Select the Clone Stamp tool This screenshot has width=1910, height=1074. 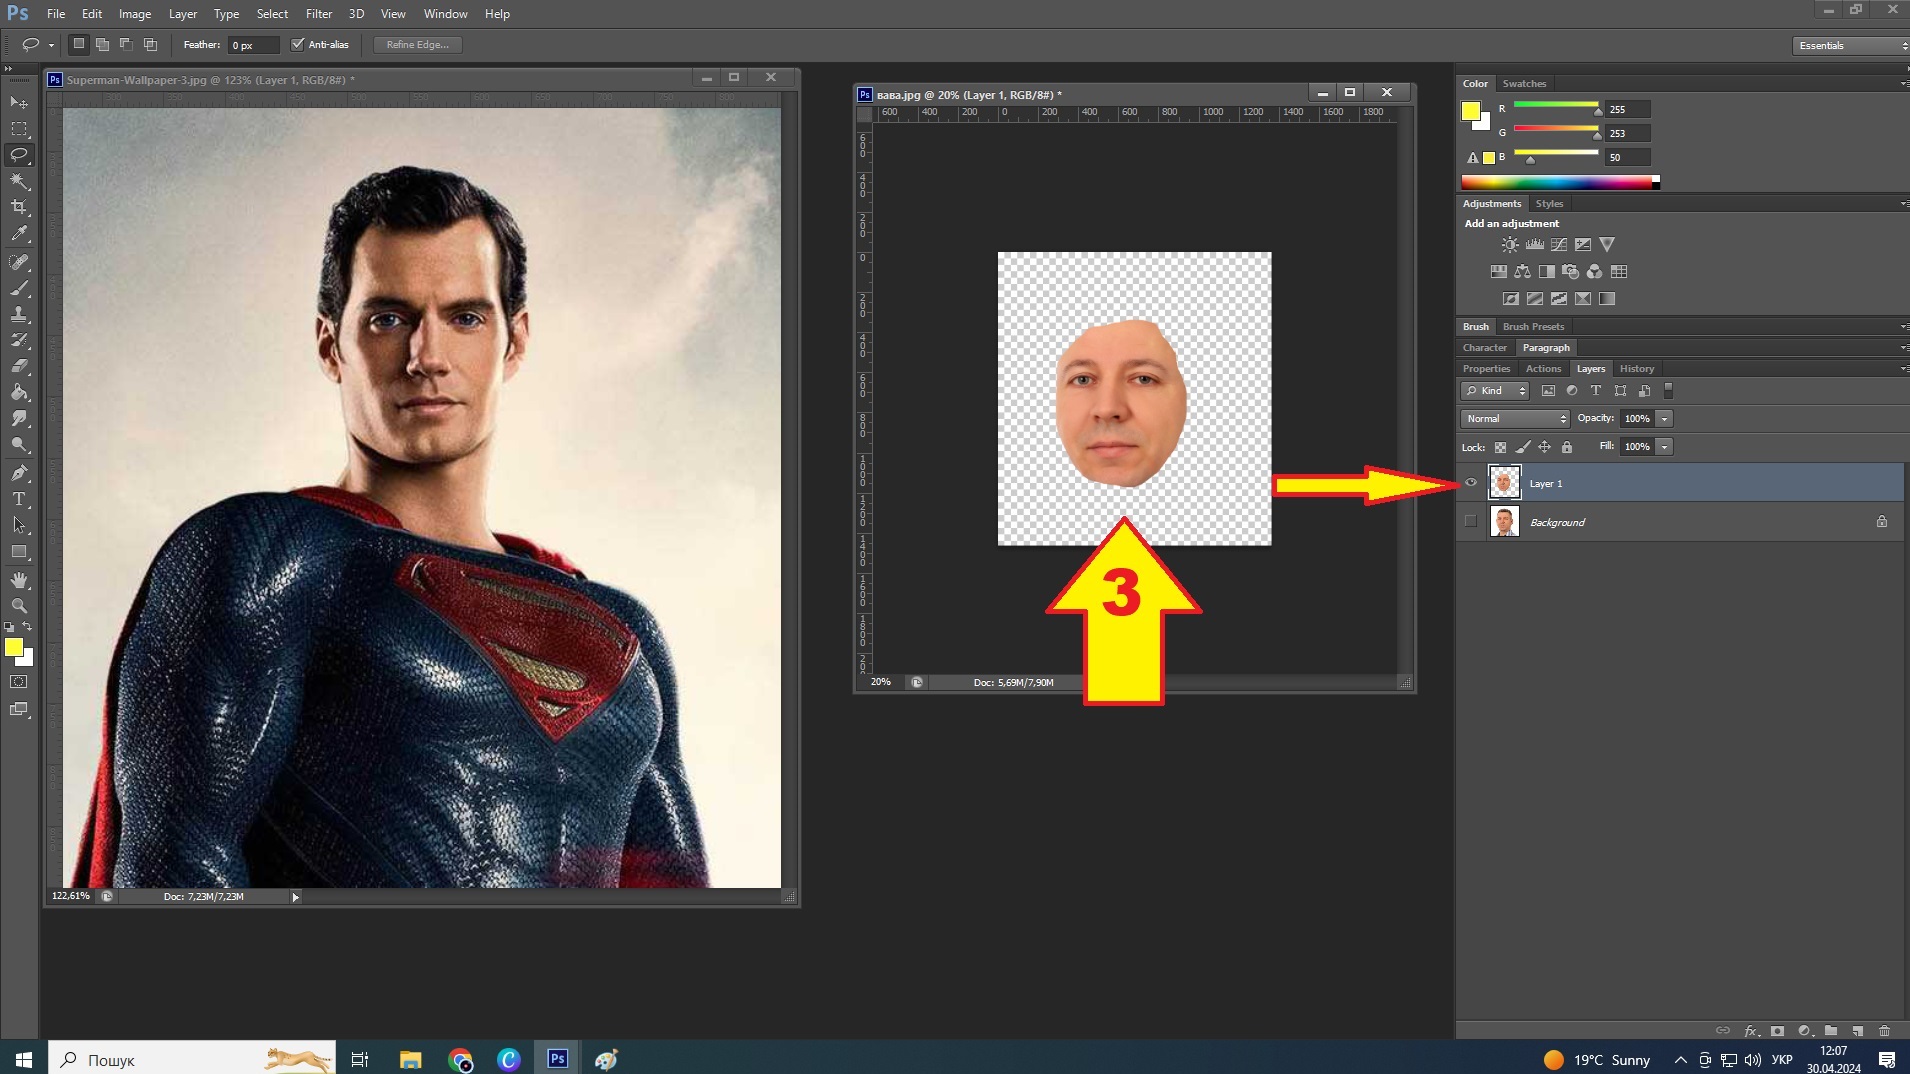click(19, 314)
